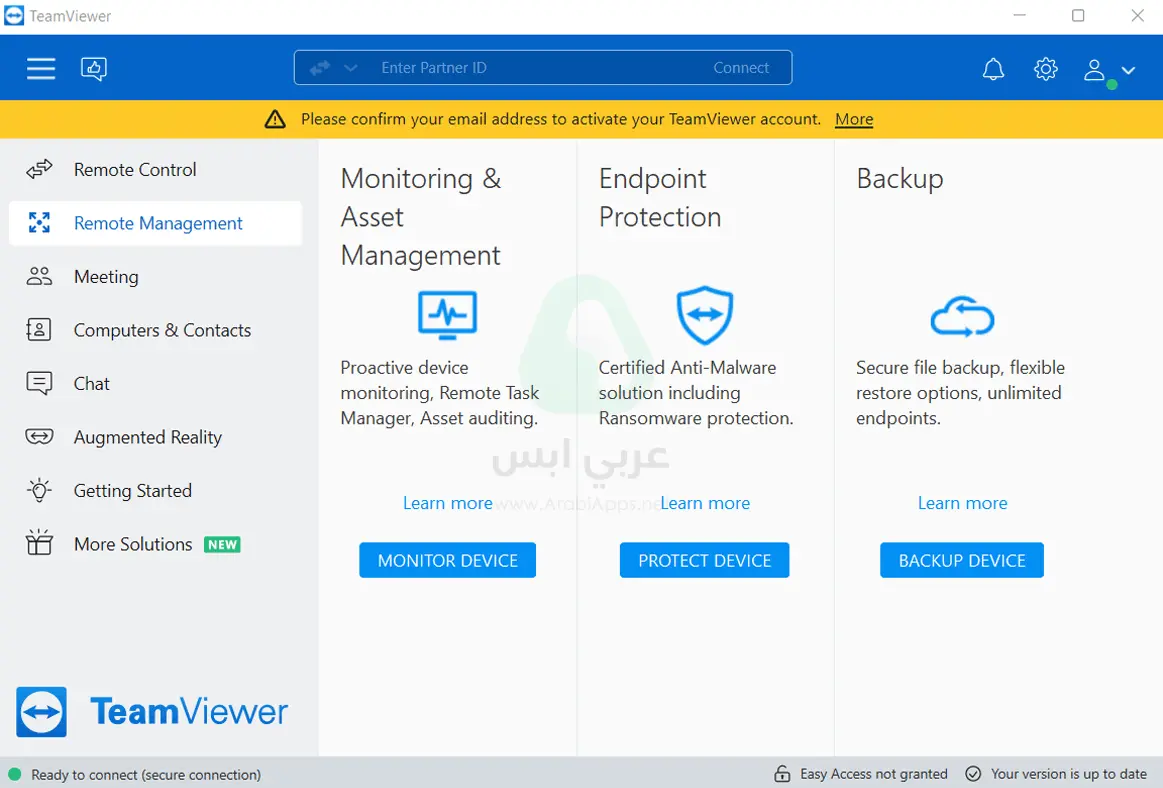The width and height of the screenshot is (1163, 788).
Task: Select Remote Control in the sidebar
Action: [135, 170]
